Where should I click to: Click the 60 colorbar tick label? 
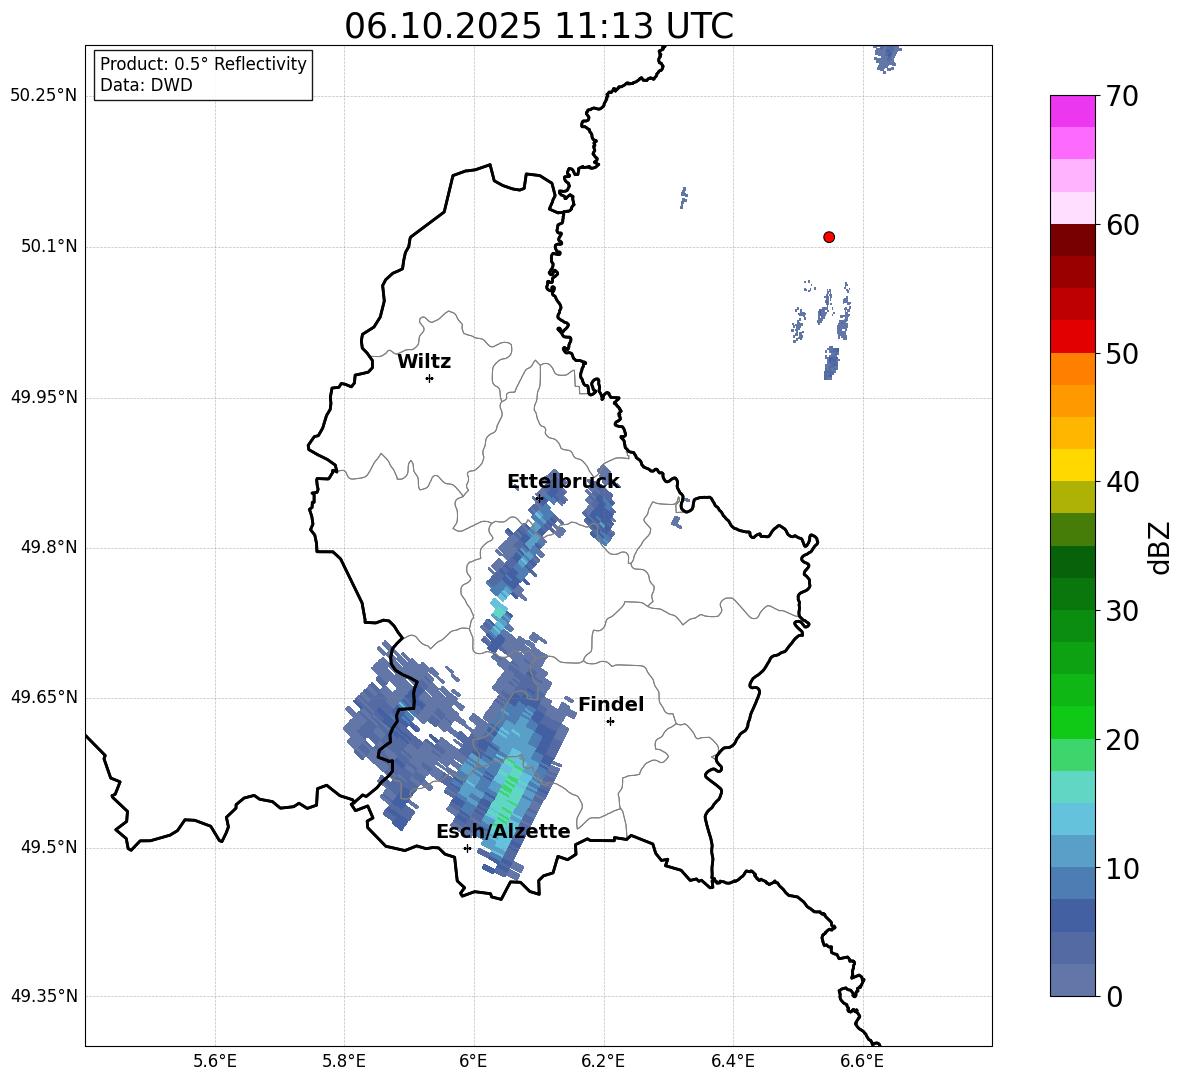tap(1122, 225)
